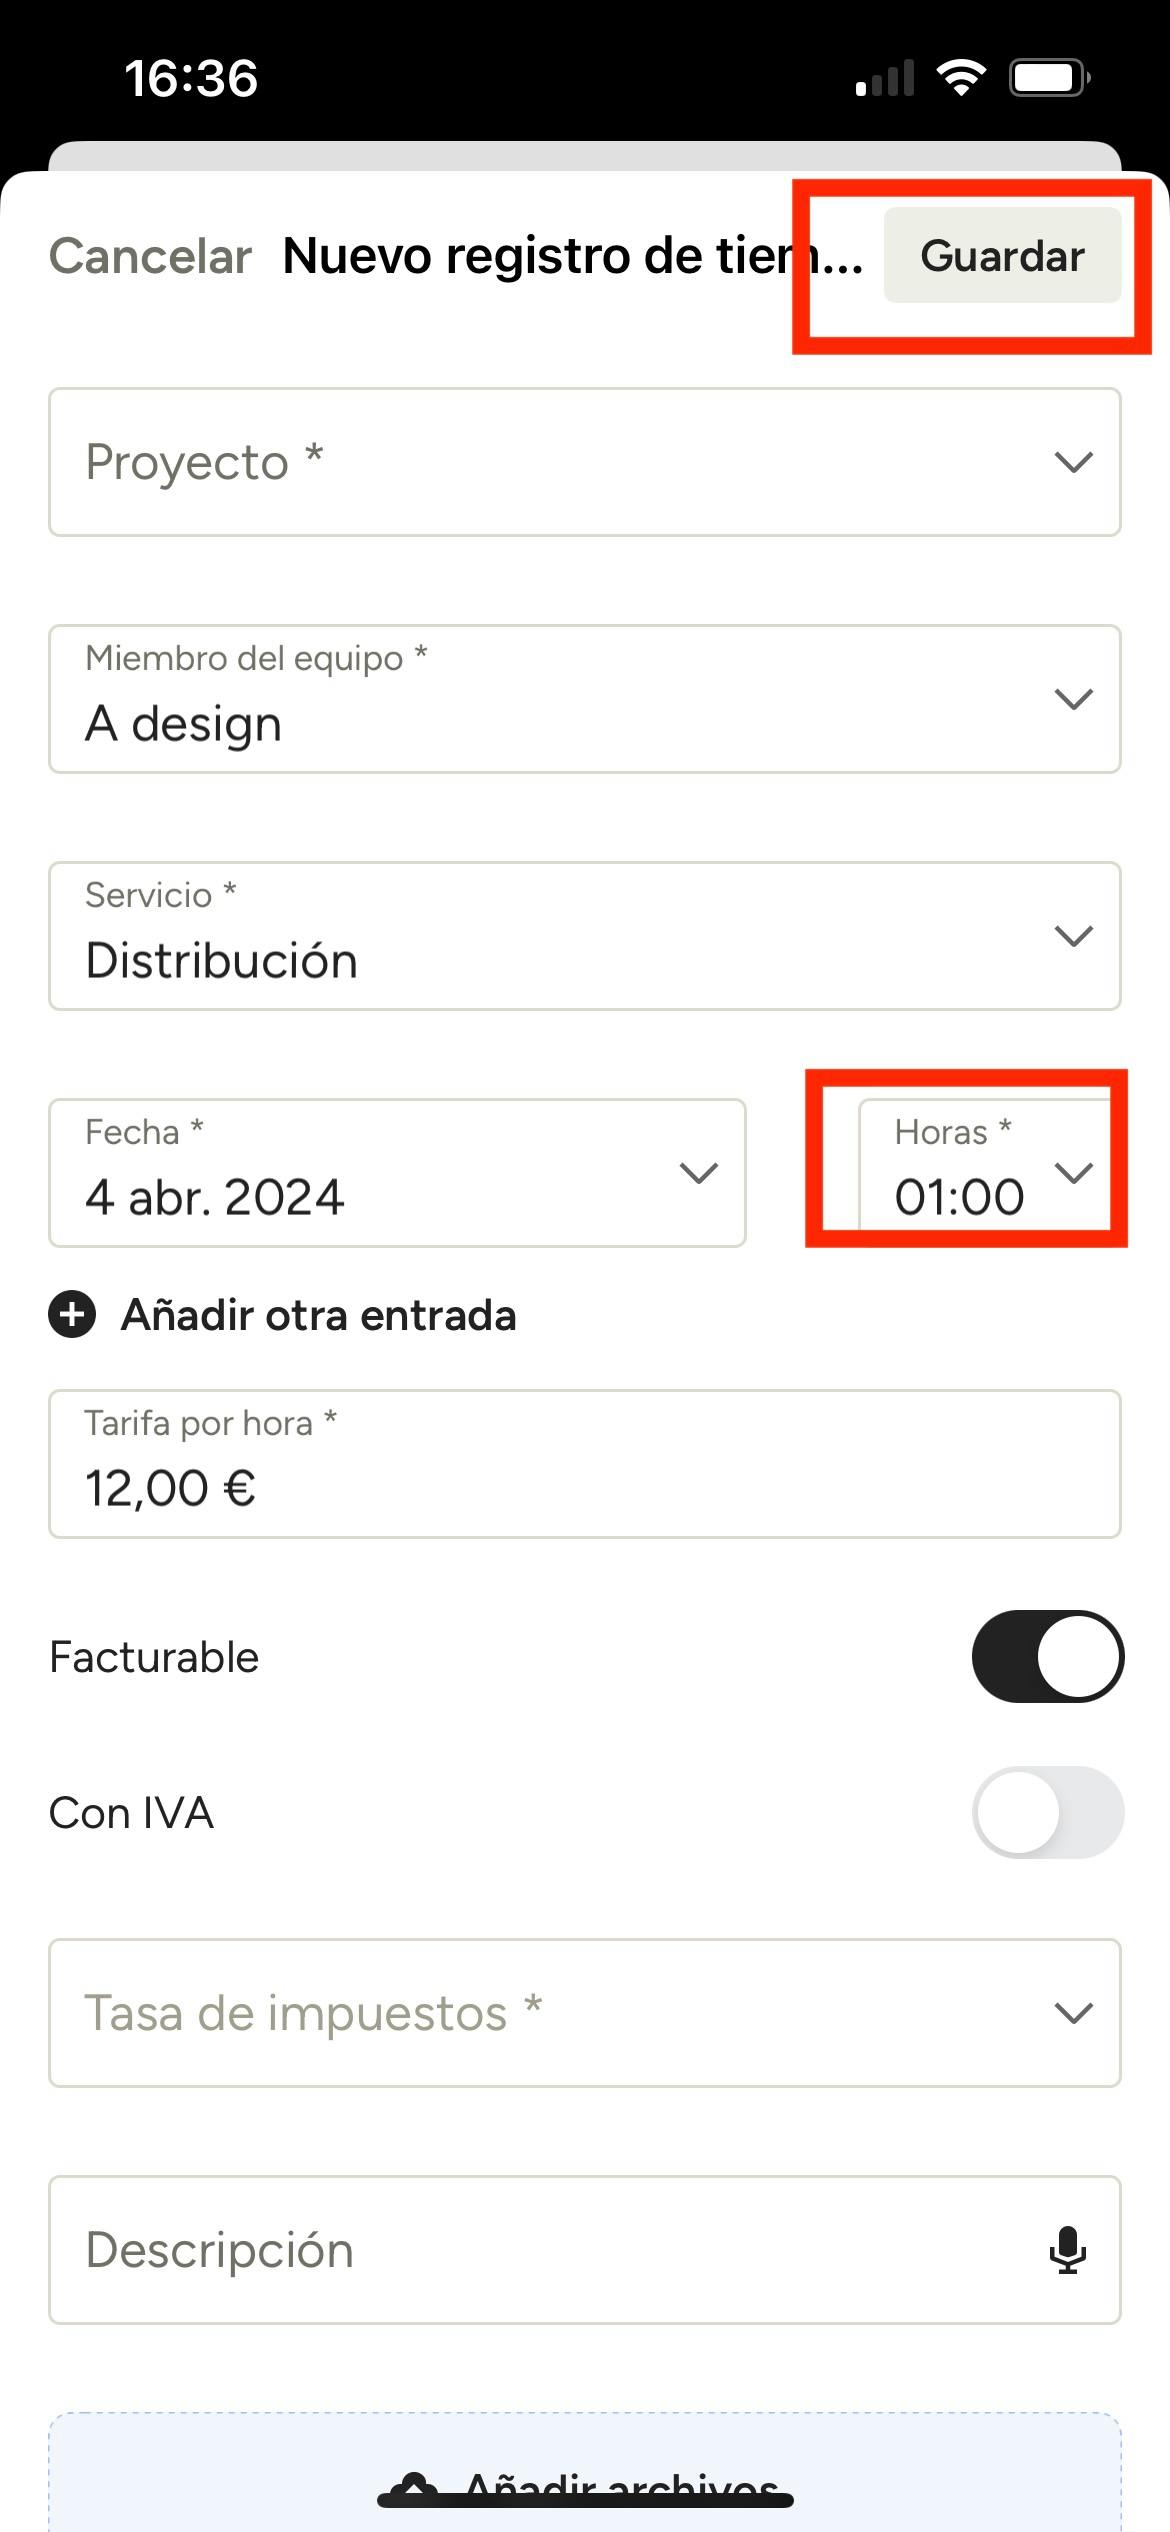Viewport: 1170px width, 2532px height.
Task: Open the Servicio dropdown showing Distribución
Action: tap(584, 936)
